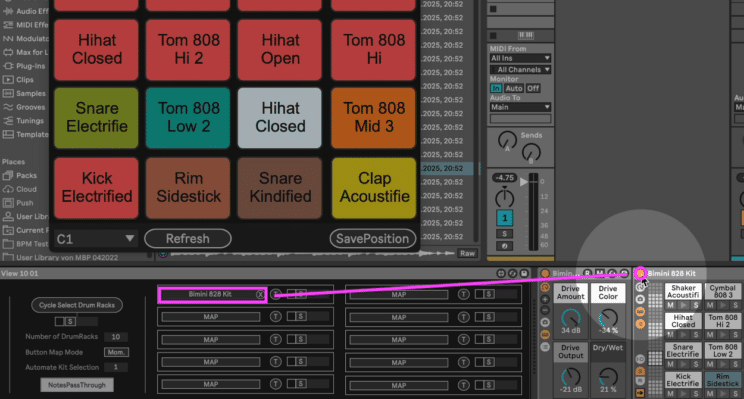Viewport: 744px width, 399px height.
Task: Select Templates in the browser sidebar
Action: [x=26, y=135]
